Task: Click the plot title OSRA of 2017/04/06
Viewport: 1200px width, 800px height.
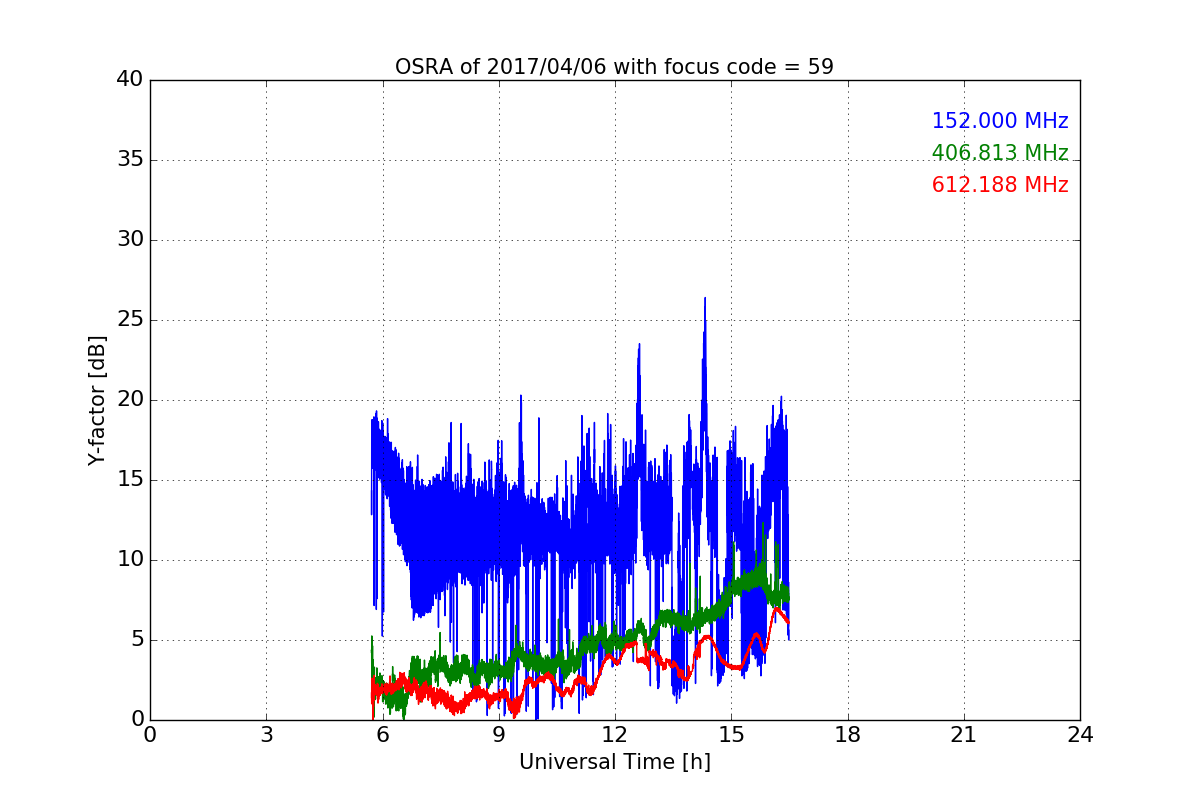Action: coord(614,67)
